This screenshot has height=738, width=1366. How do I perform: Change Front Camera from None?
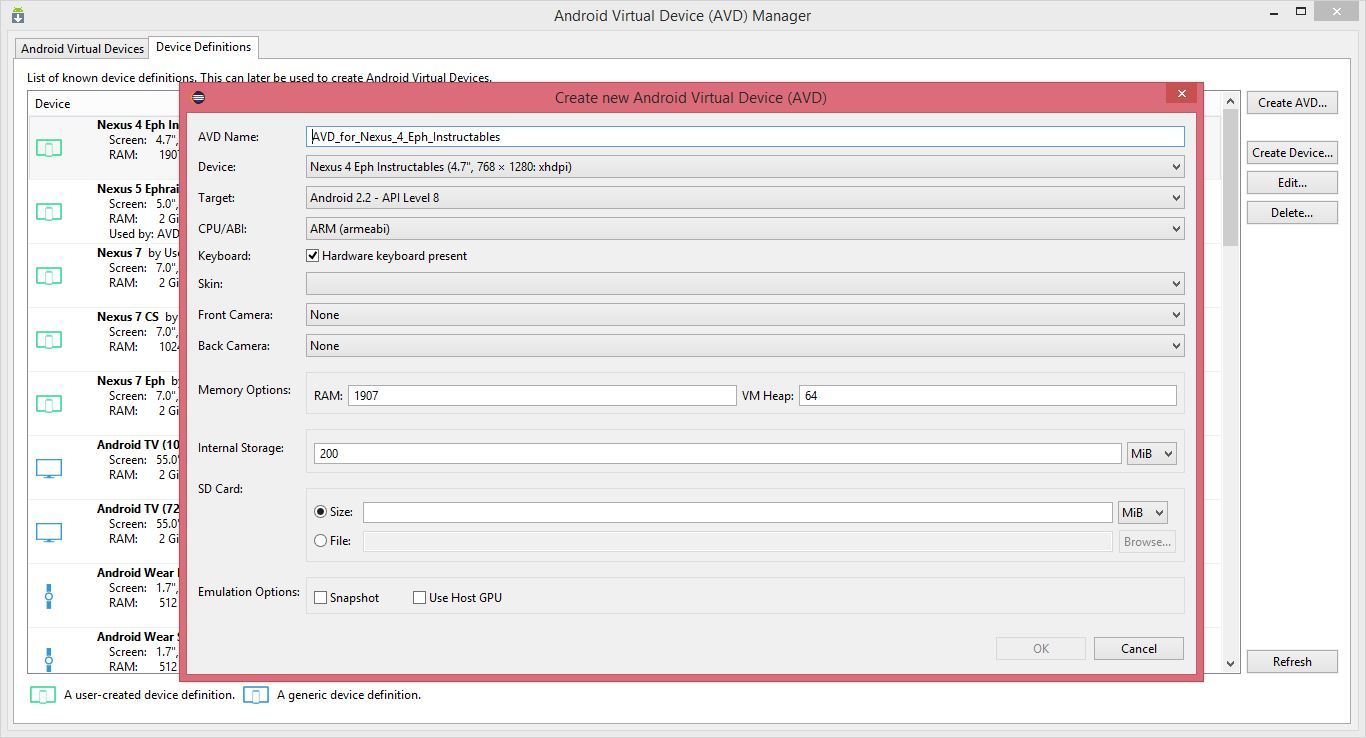tap(1175, 314)
